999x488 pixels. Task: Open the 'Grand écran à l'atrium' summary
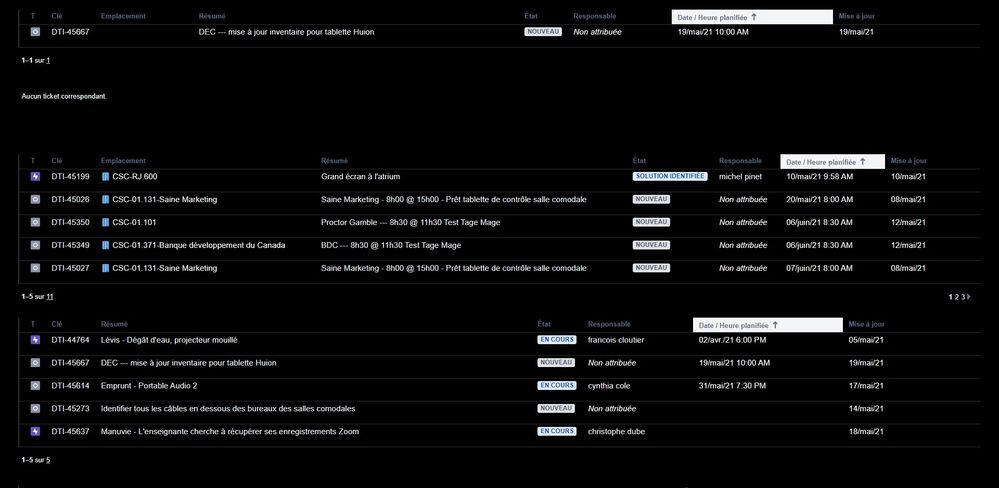pyautogui.click(x=361, y=176)
